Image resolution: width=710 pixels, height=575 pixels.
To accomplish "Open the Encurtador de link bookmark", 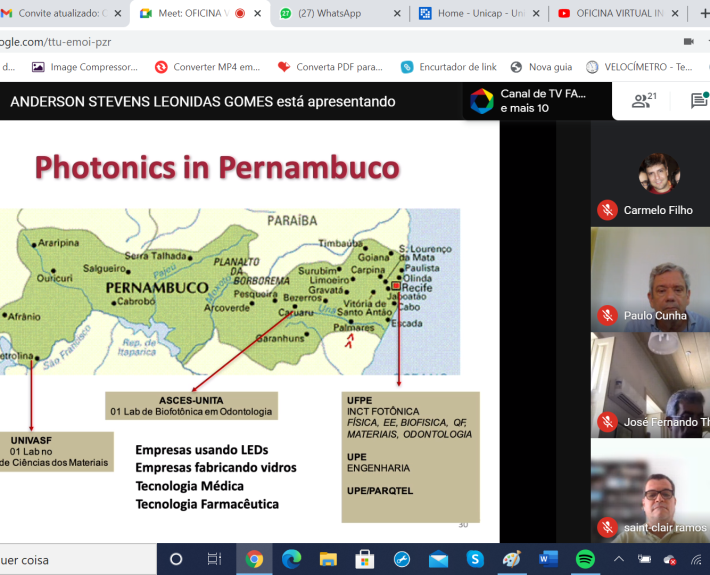I will (x=449, y=67).
